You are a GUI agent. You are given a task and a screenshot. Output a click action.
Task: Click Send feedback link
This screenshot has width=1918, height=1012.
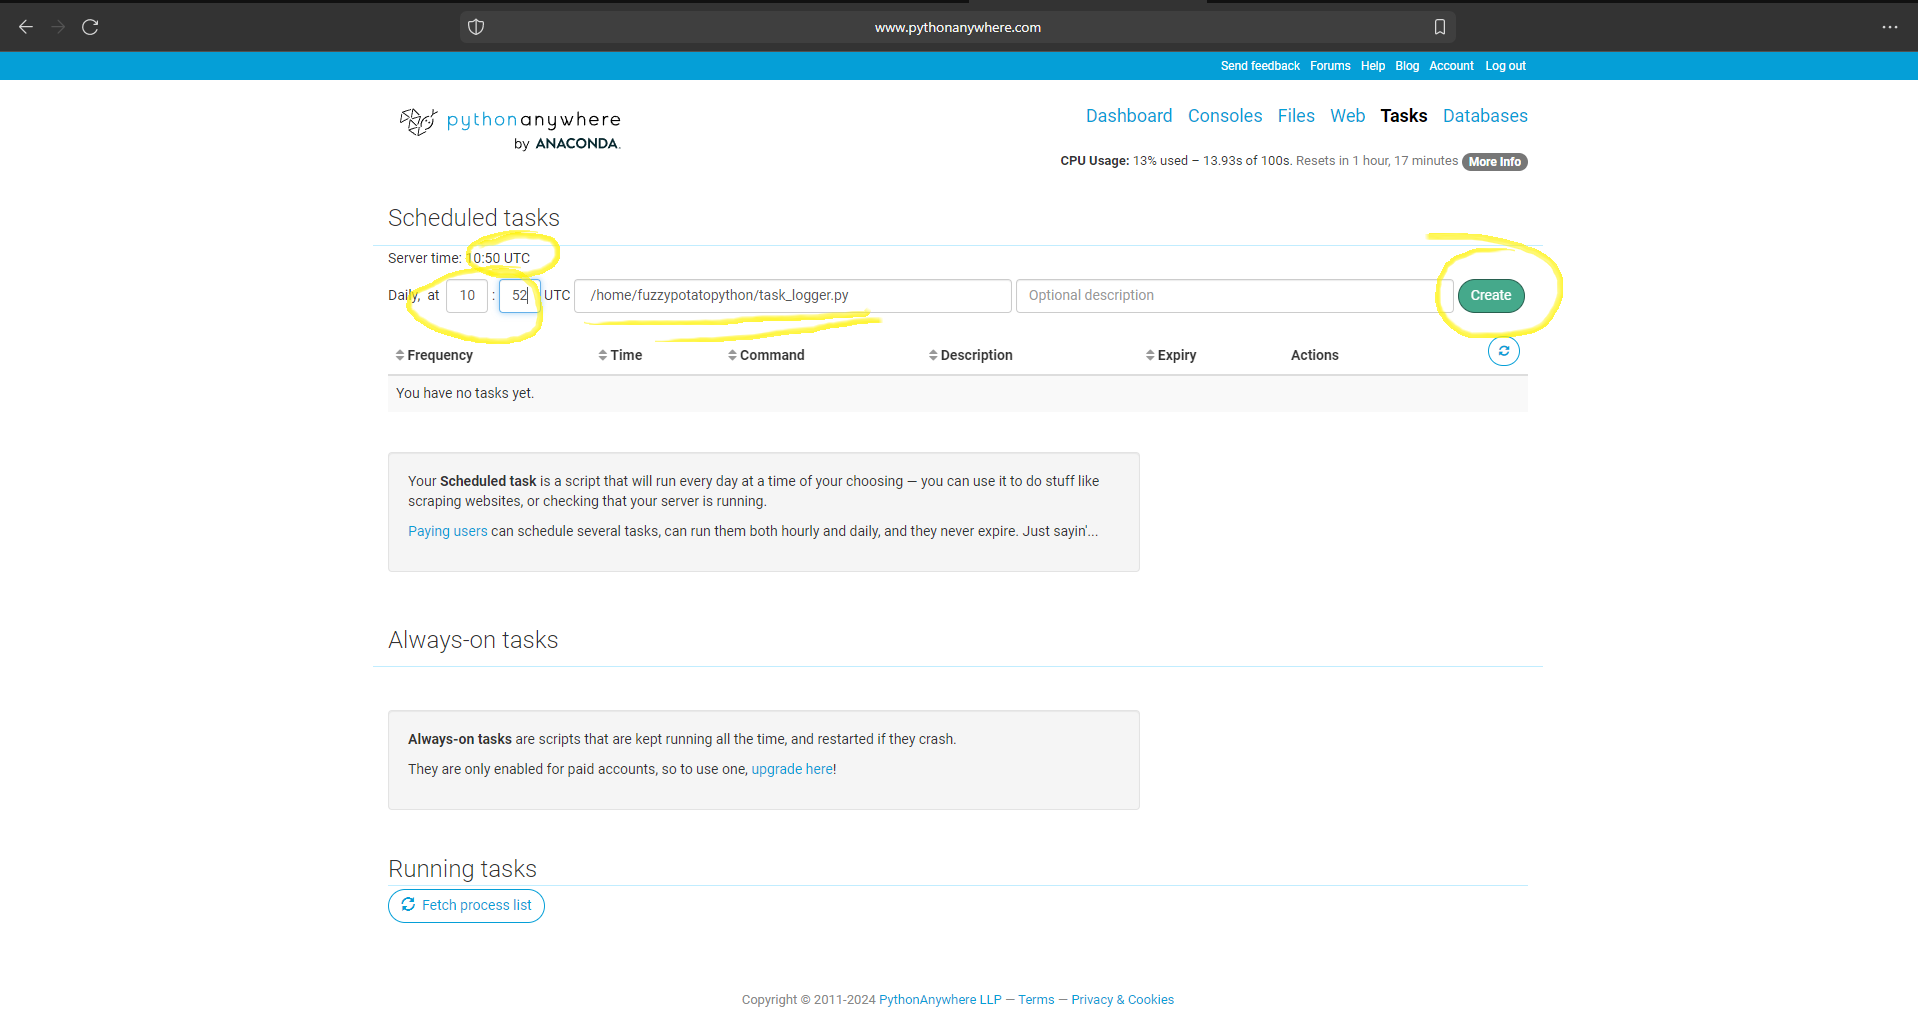pyautogui.click(x=1260, y=66)
